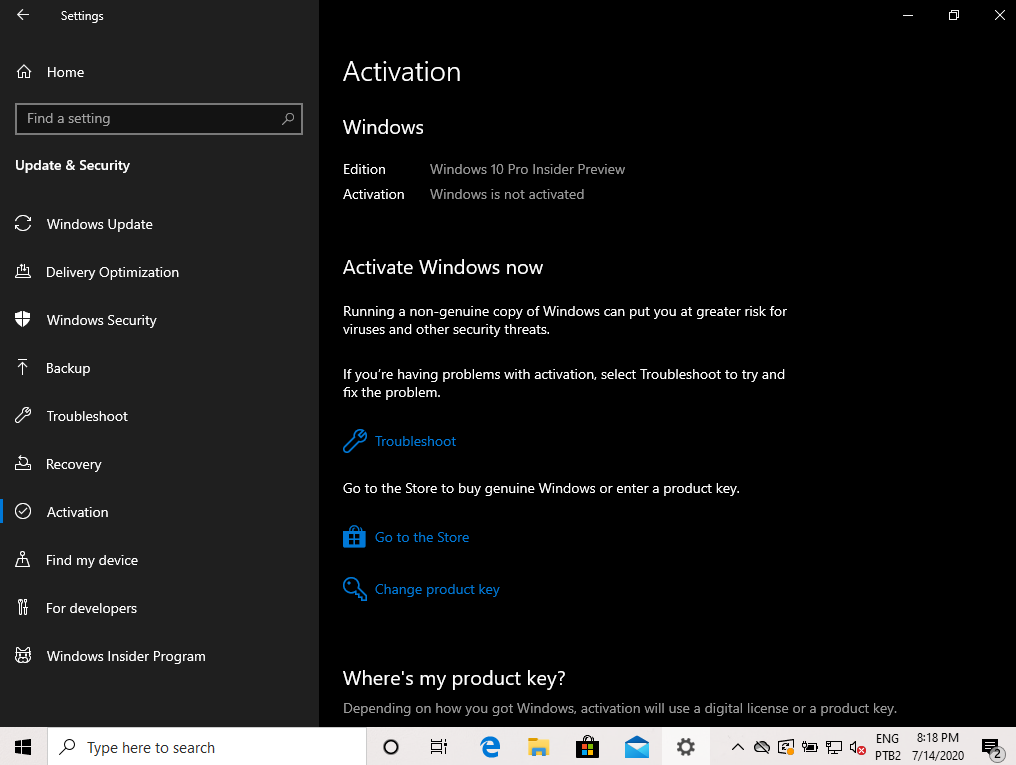Open the Troubleshoot sidebar item

[159, 416]
